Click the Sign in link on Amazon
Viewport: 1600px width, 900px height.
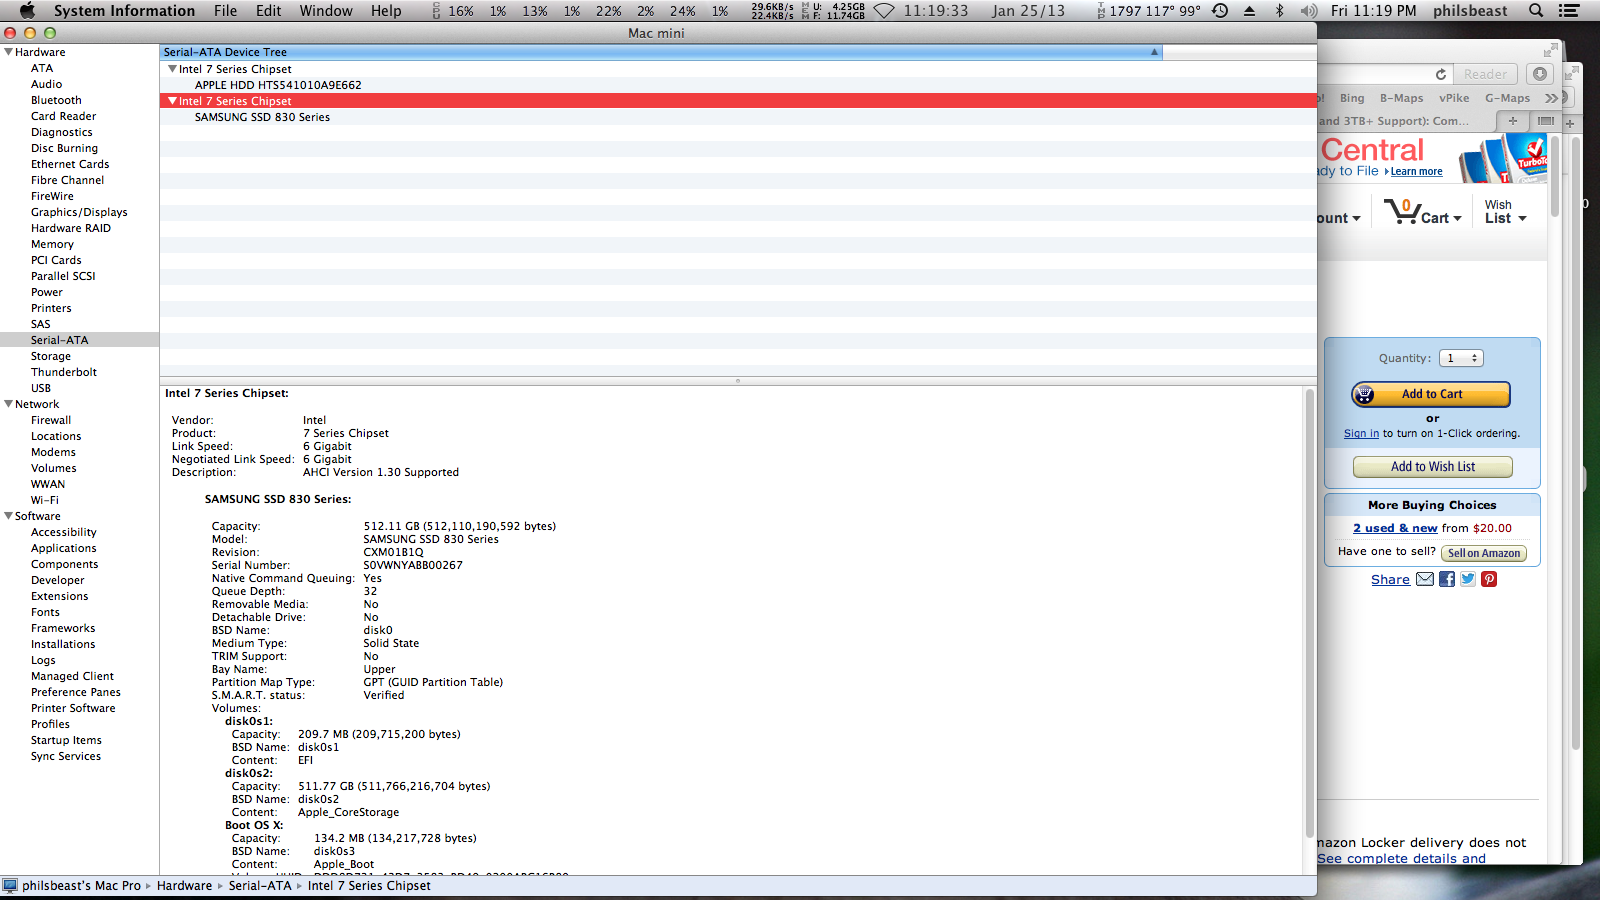1361,434
